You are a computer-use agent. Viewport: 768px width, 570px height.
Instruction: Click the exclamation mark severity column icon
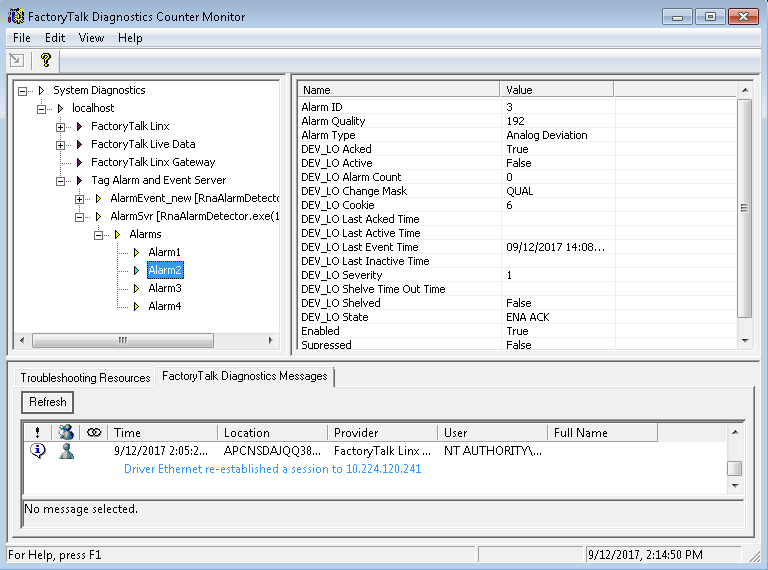tap(37, 433)
